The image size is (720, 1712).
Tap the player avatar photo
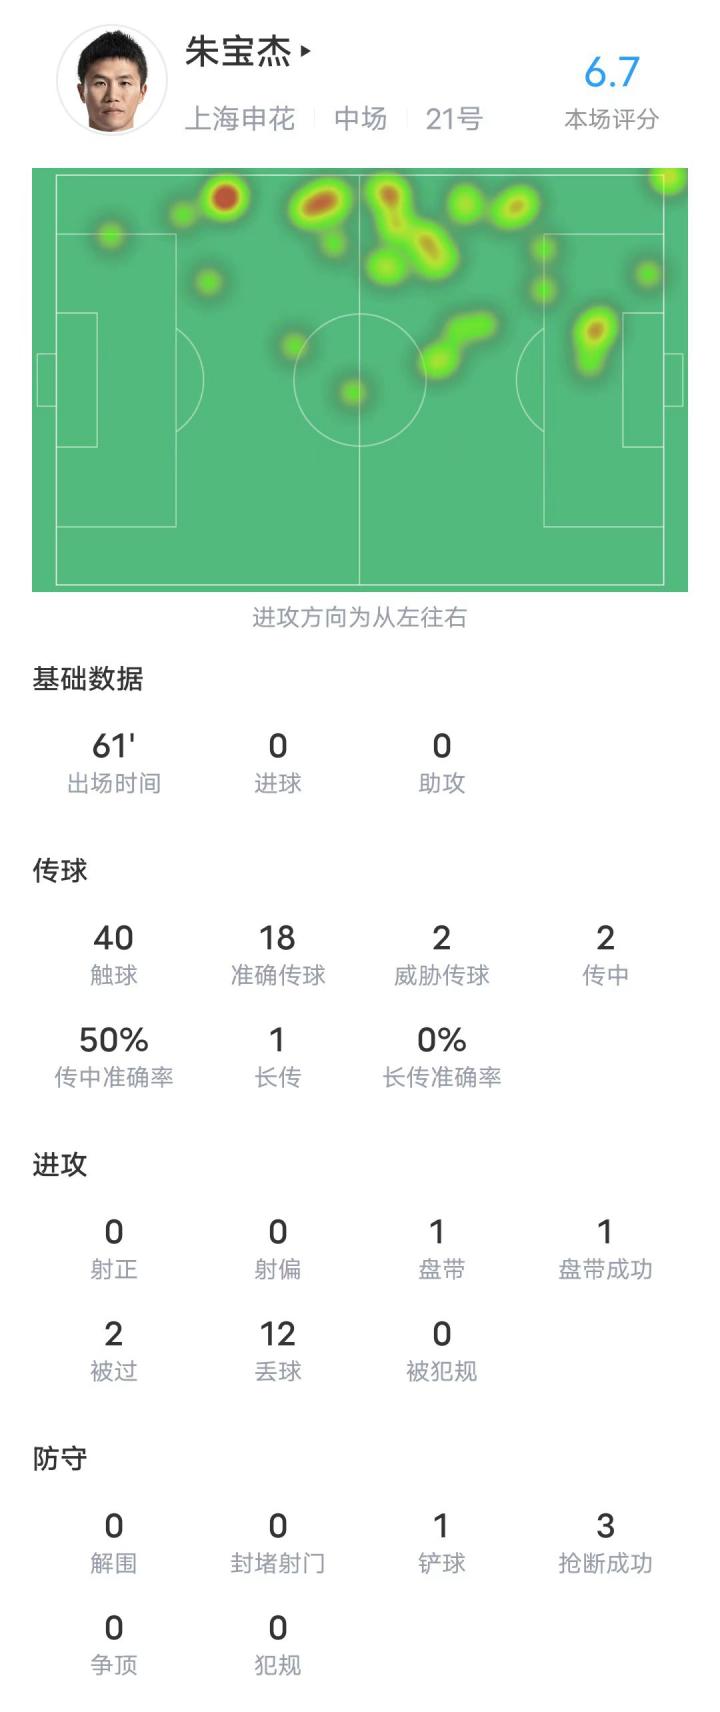tap(111, 81)
